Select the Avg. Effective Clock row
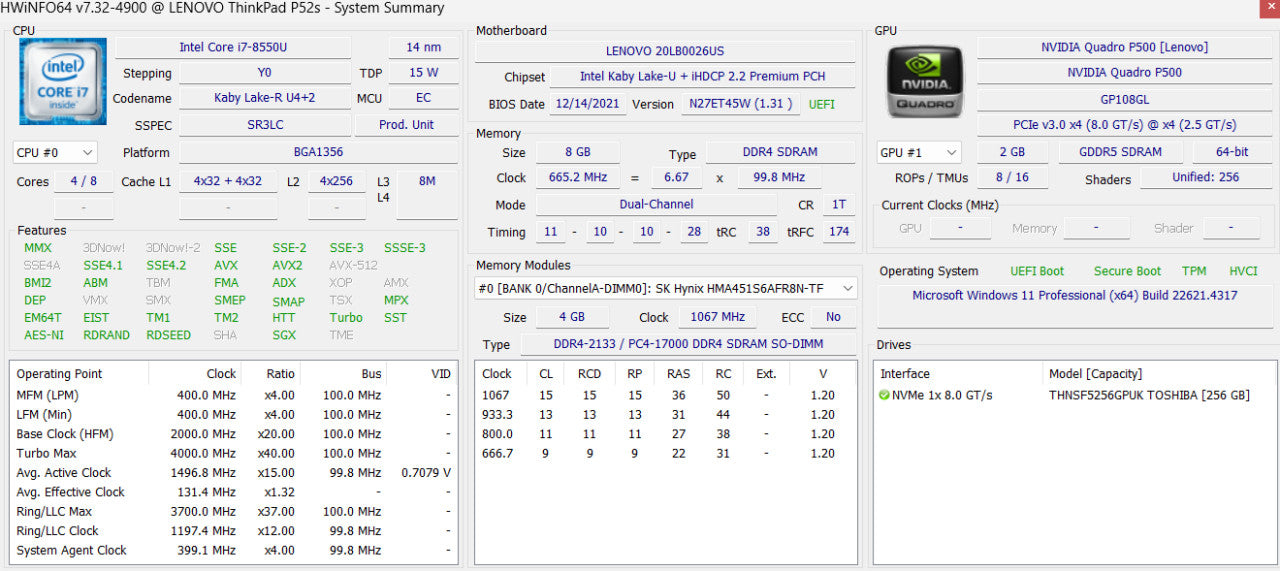 click(x=234, y=492)
